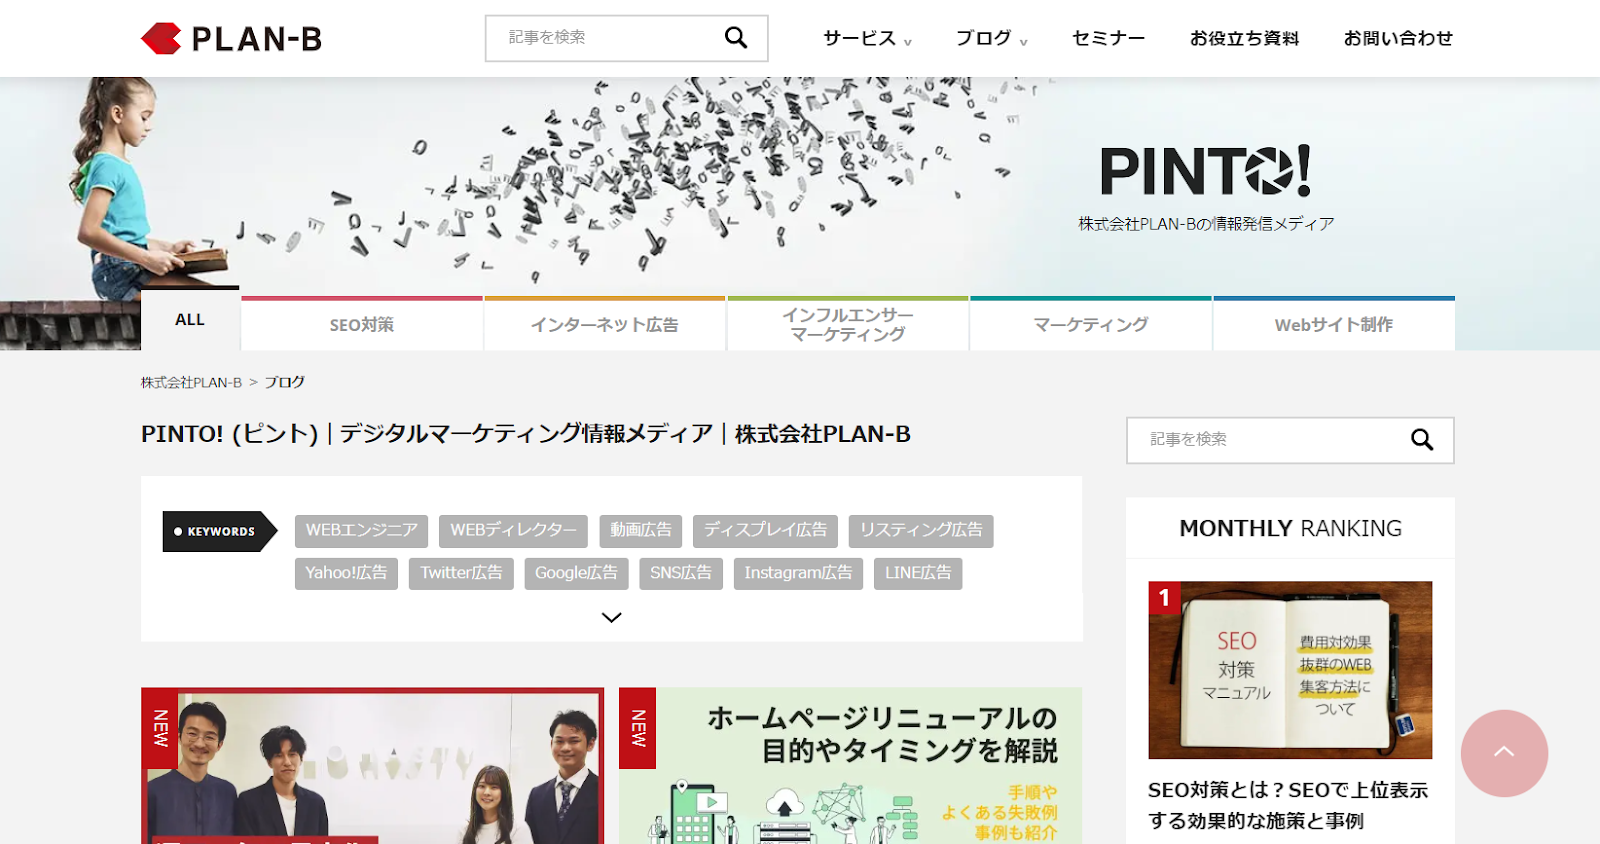The height and width of the screenshot is (844, 1600).
Task: Expand the ブログ dropdown menu
Action: 991,39
